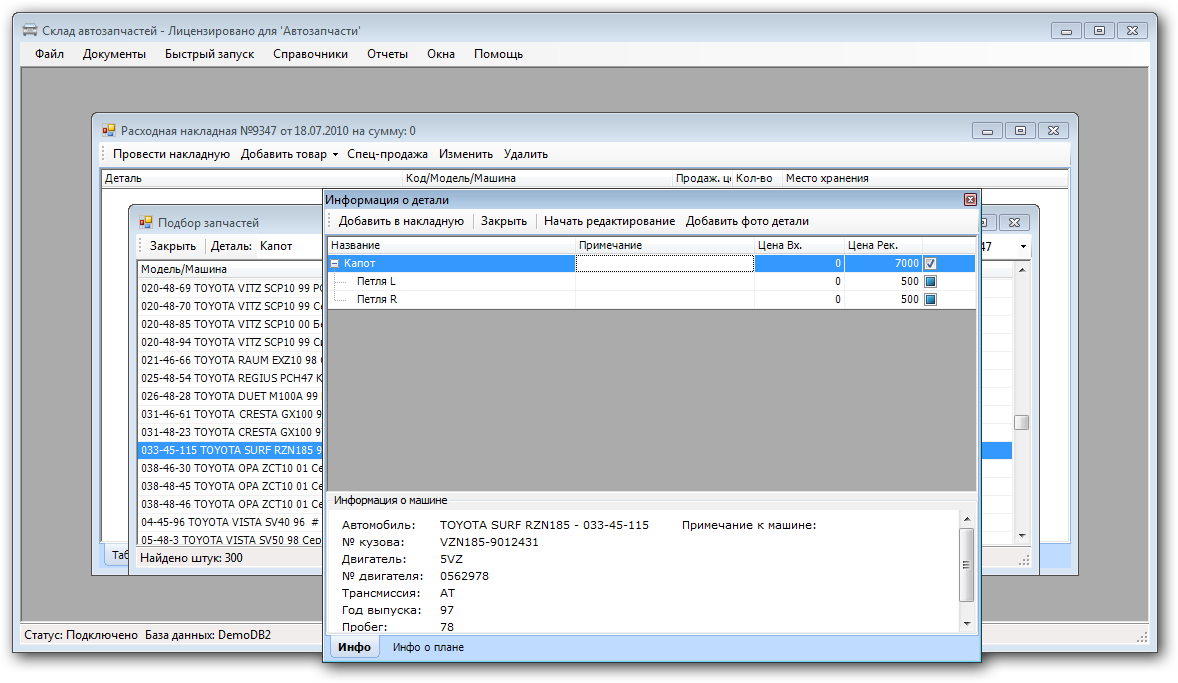Click the car icon in main title bar
The image size is (1178, 683).
[30, 31]
